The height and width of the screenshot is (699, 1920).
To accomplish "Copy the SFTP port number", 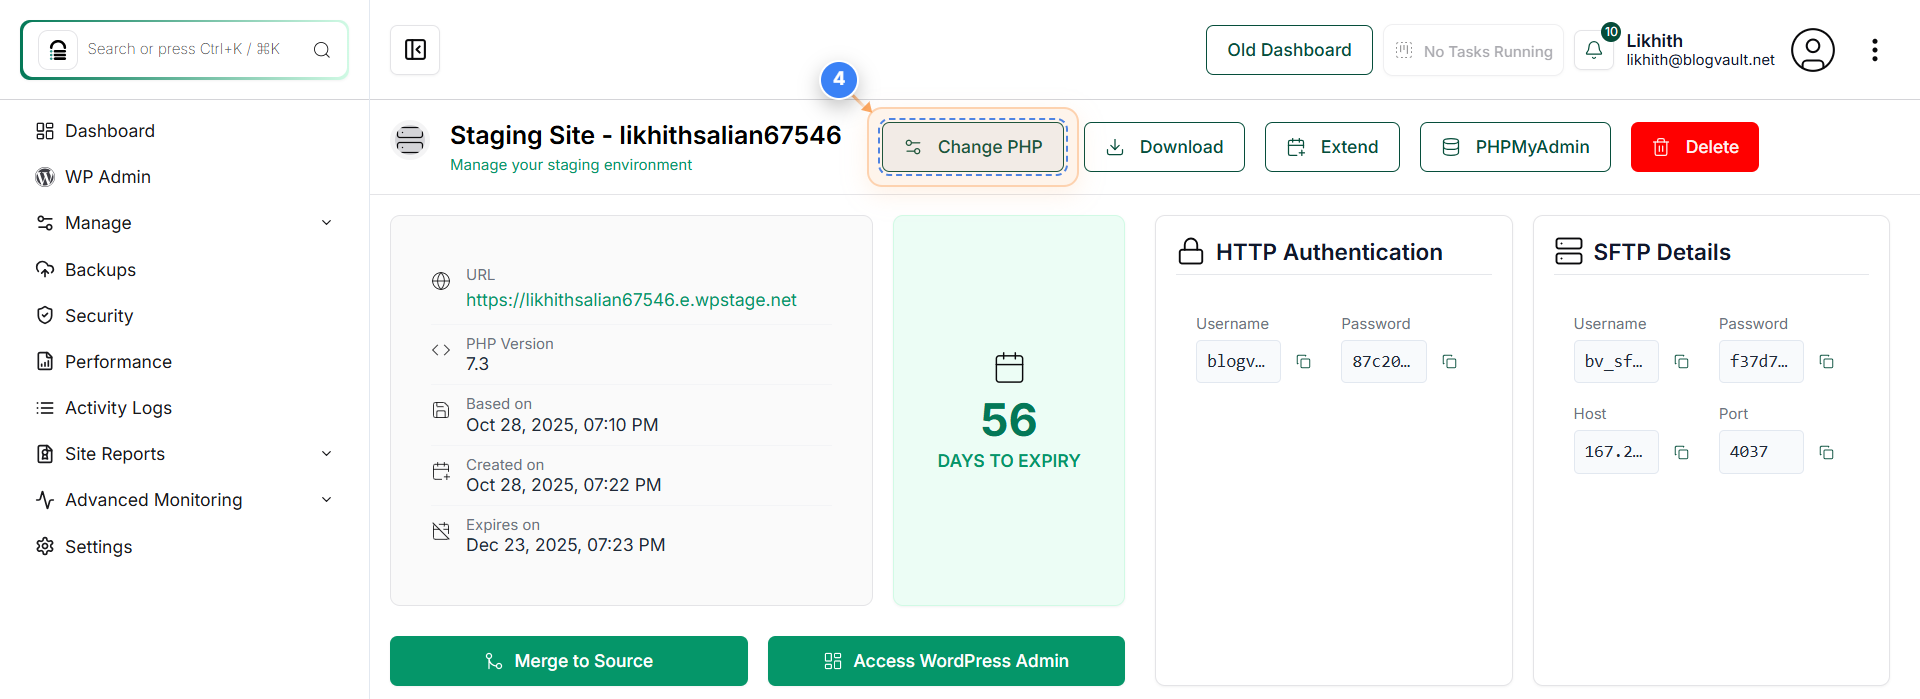I will (x=1826, y=453).
